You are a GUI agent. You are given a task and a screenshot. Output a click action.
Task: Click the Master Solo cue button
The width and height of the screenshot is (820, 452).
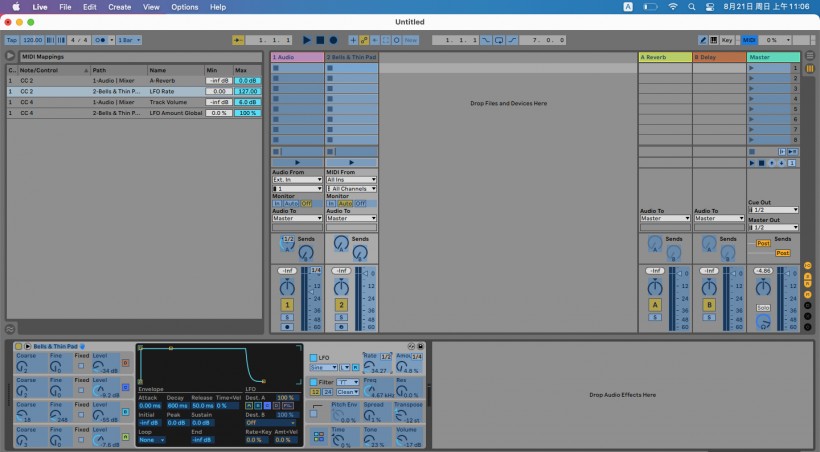pyautogui.click(x=764, y=308)
